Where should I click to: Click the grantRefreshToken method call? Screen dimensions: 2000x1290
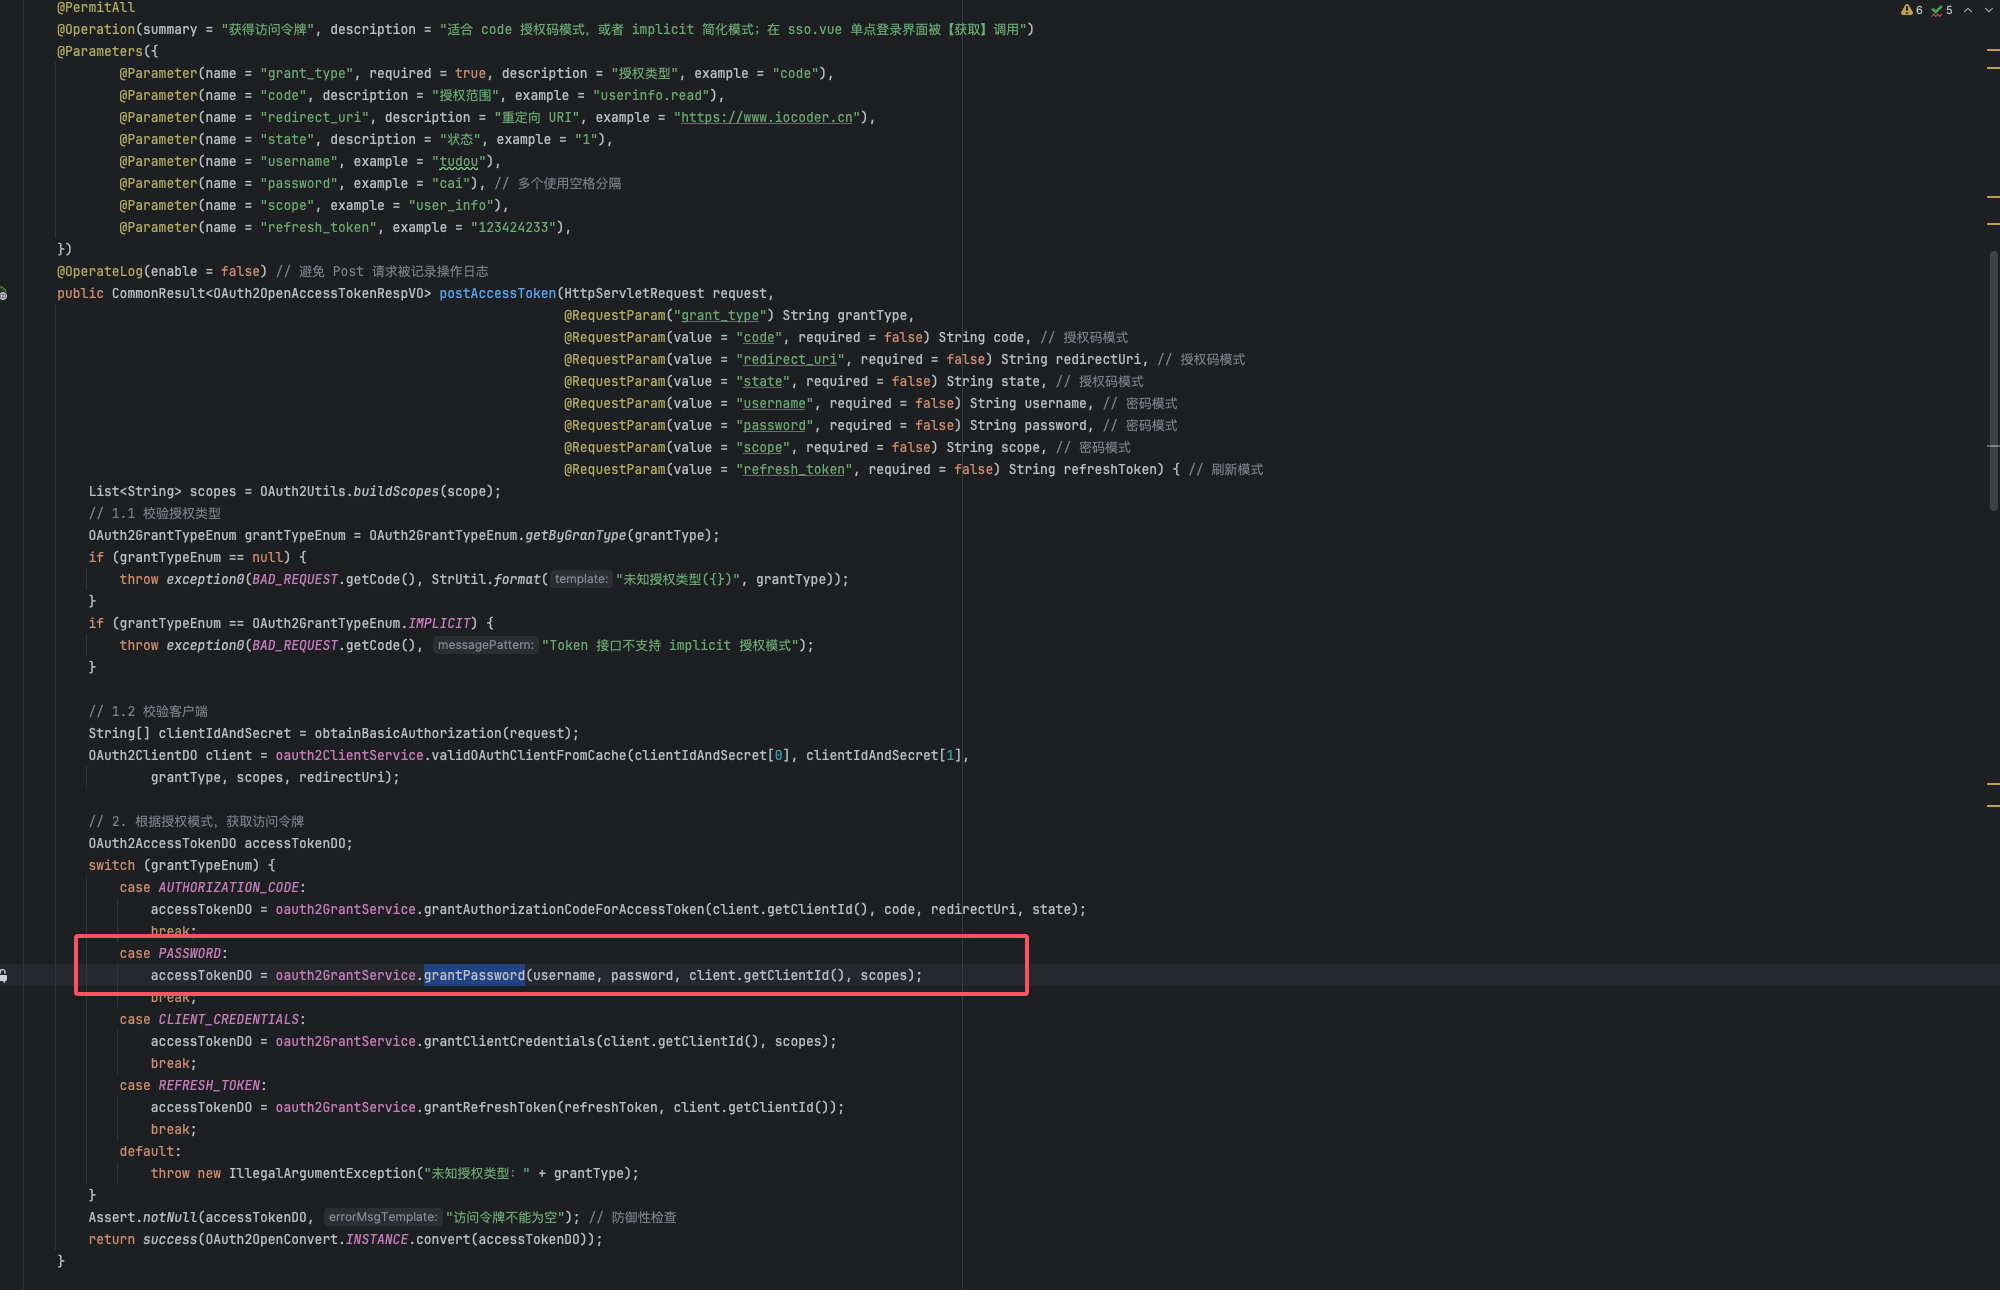point(490,1108)
